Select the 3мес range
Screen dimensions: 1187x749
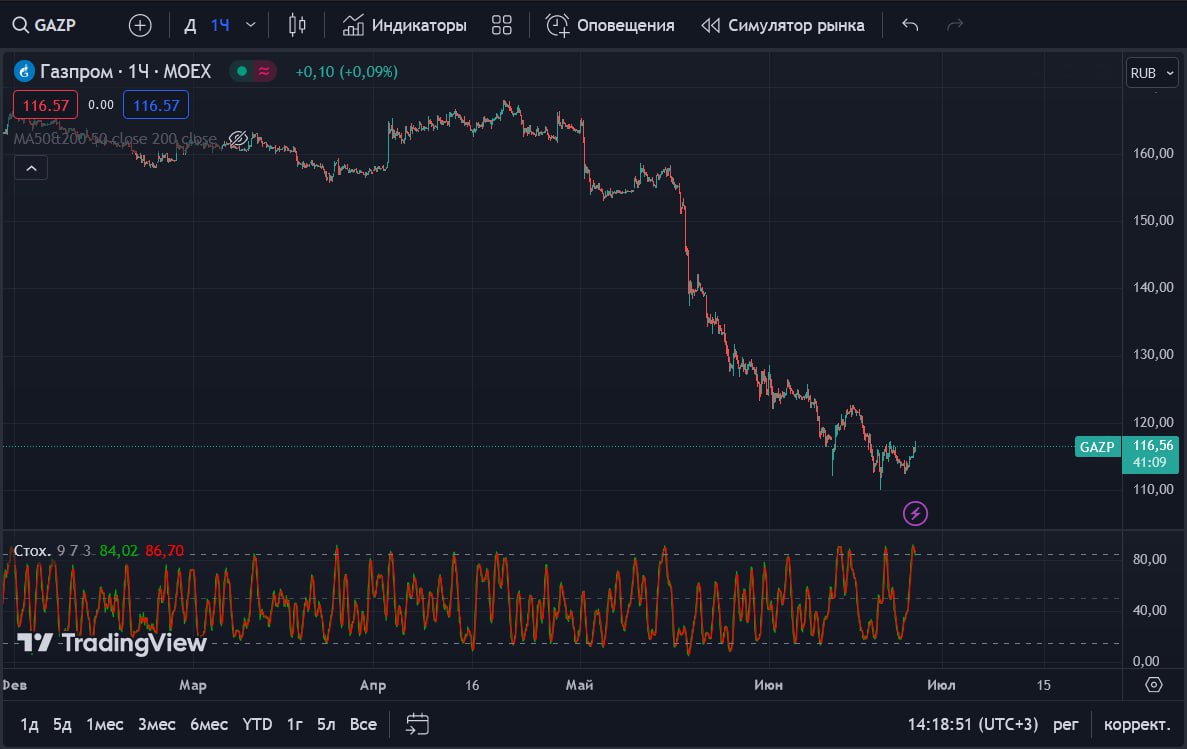coord(157,725)
